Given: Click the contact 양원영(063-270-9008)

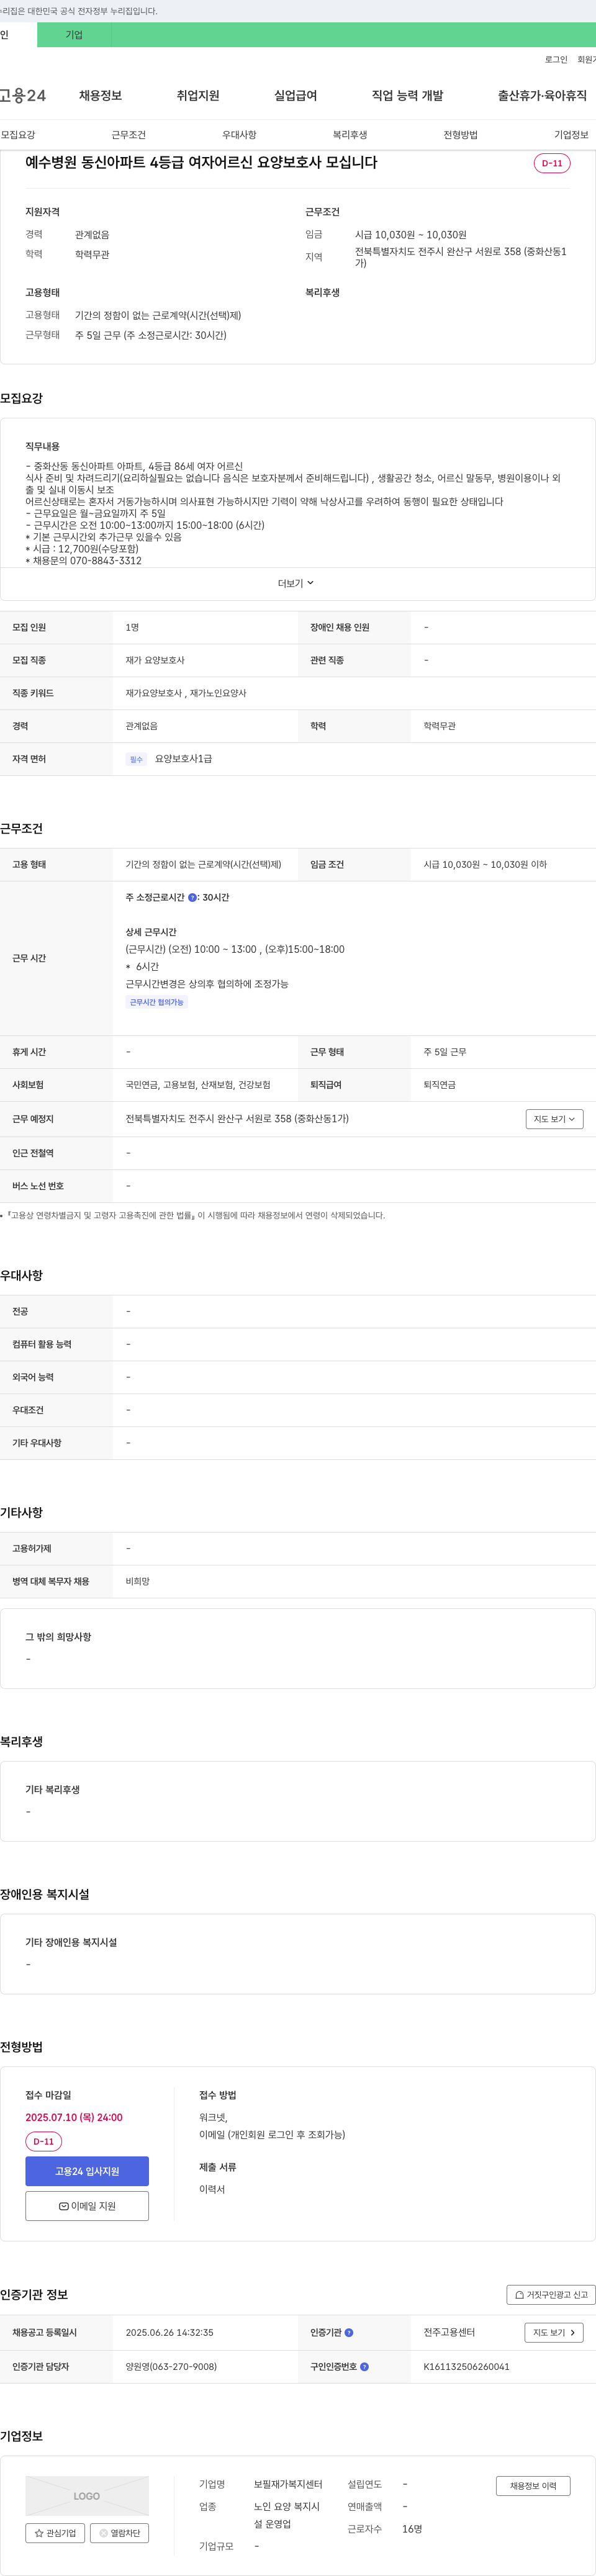Looking at the screenshot, I should 171,2367.
